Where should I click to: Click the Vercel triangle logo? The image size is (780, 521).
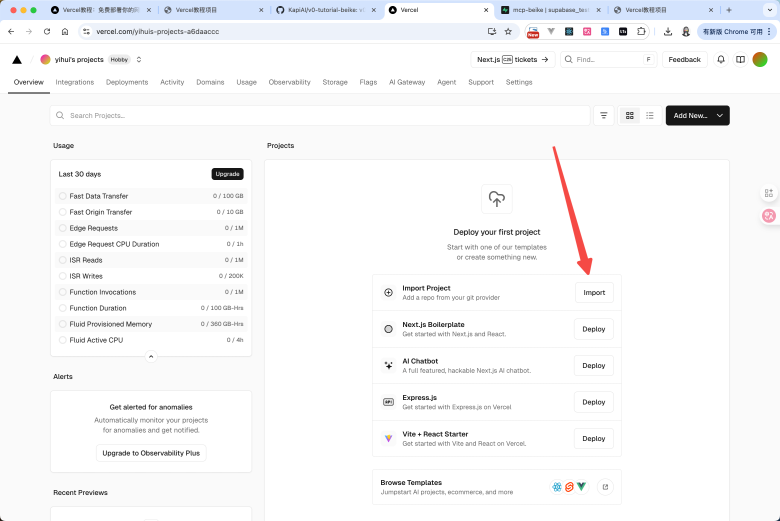tap(17, 59)
